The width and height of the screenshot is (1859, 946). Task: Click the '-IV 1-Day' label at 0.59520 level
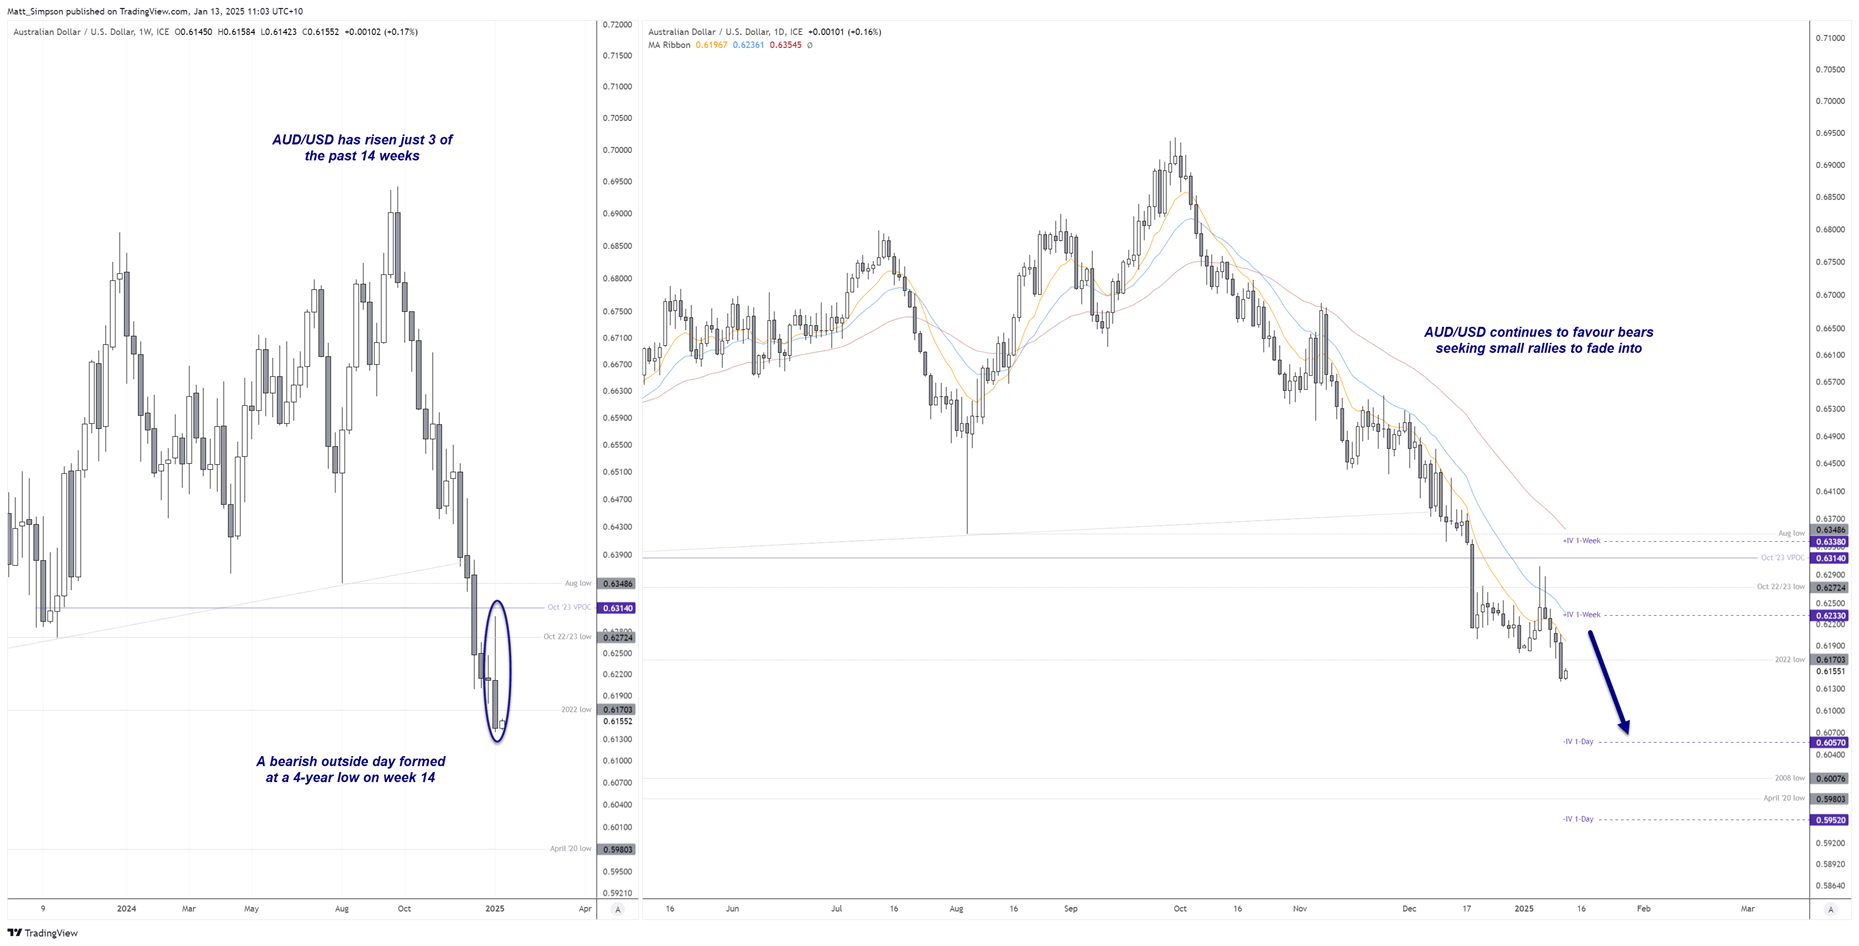click(1578, 819)
